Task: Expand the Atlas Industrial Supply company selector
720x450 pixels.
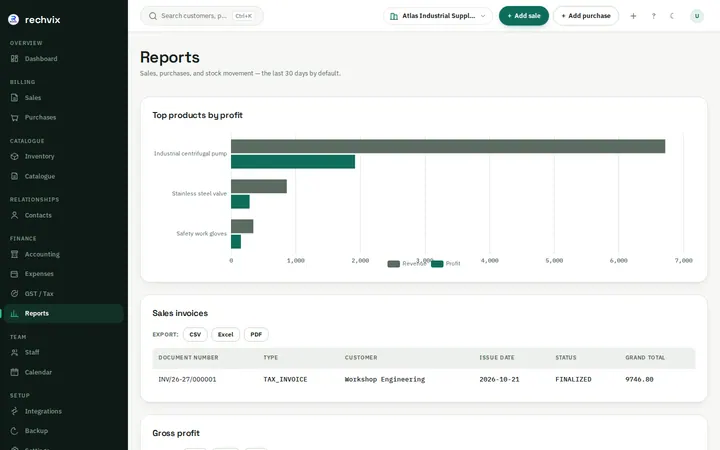Action: (438, 16)
